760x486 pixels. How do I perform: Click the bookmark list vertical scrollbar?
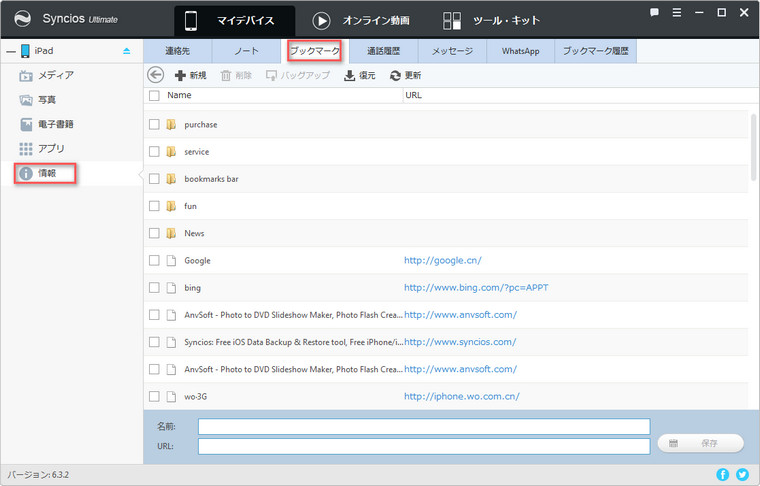753,148
